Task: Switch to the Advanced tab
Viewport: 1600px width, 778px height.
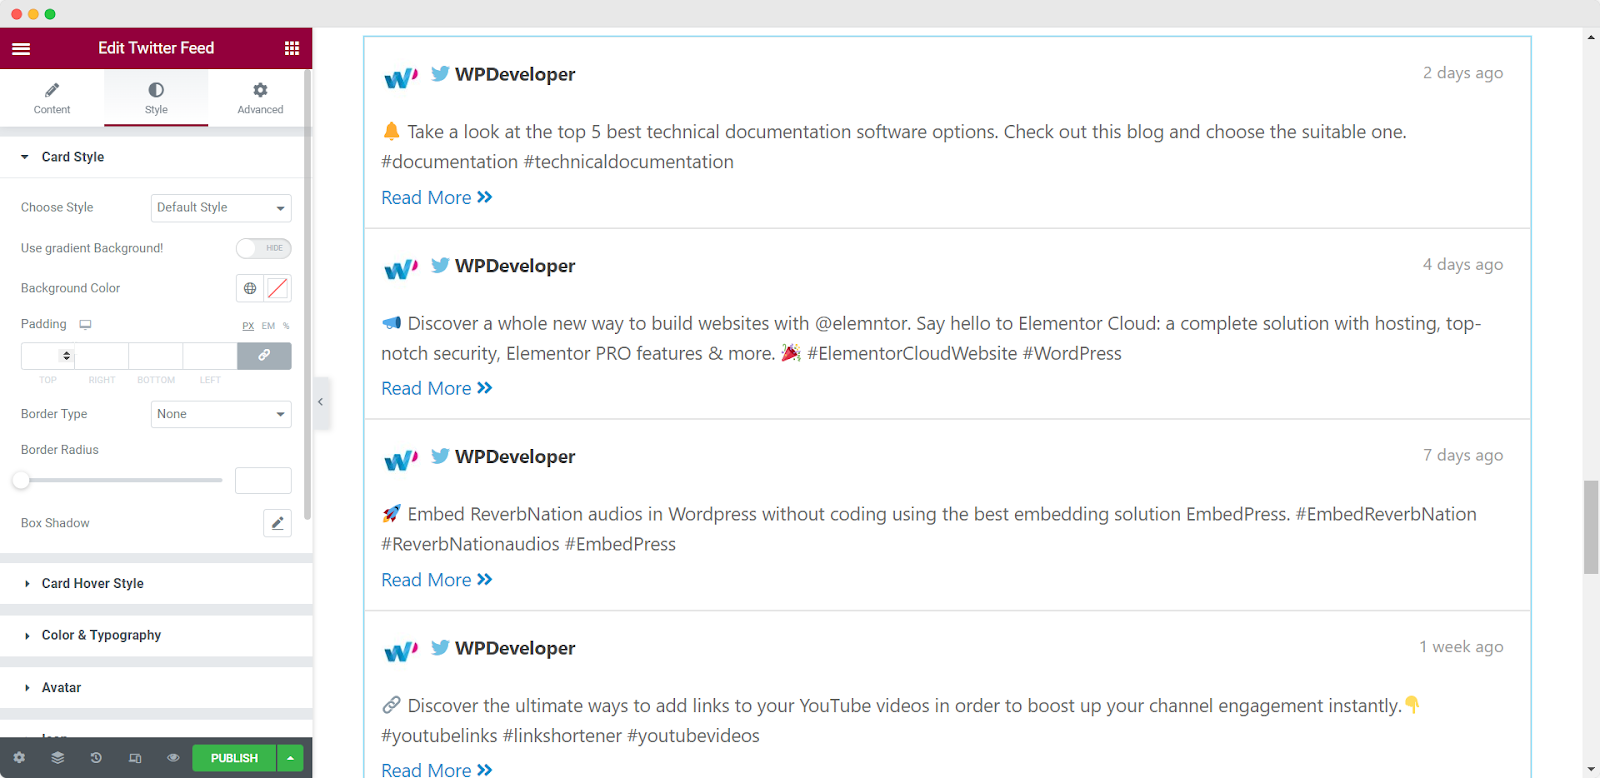Action: click(x=260, y=98)
